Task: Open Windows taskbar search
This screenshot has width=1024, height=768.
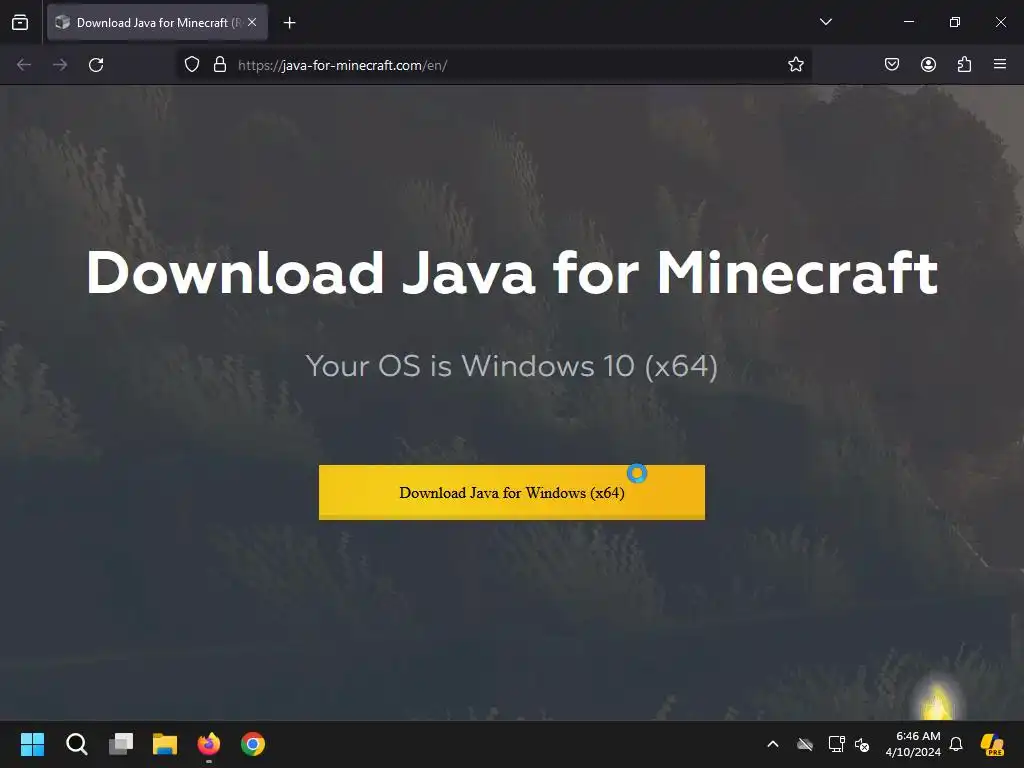Action: [x=76, y=744]
